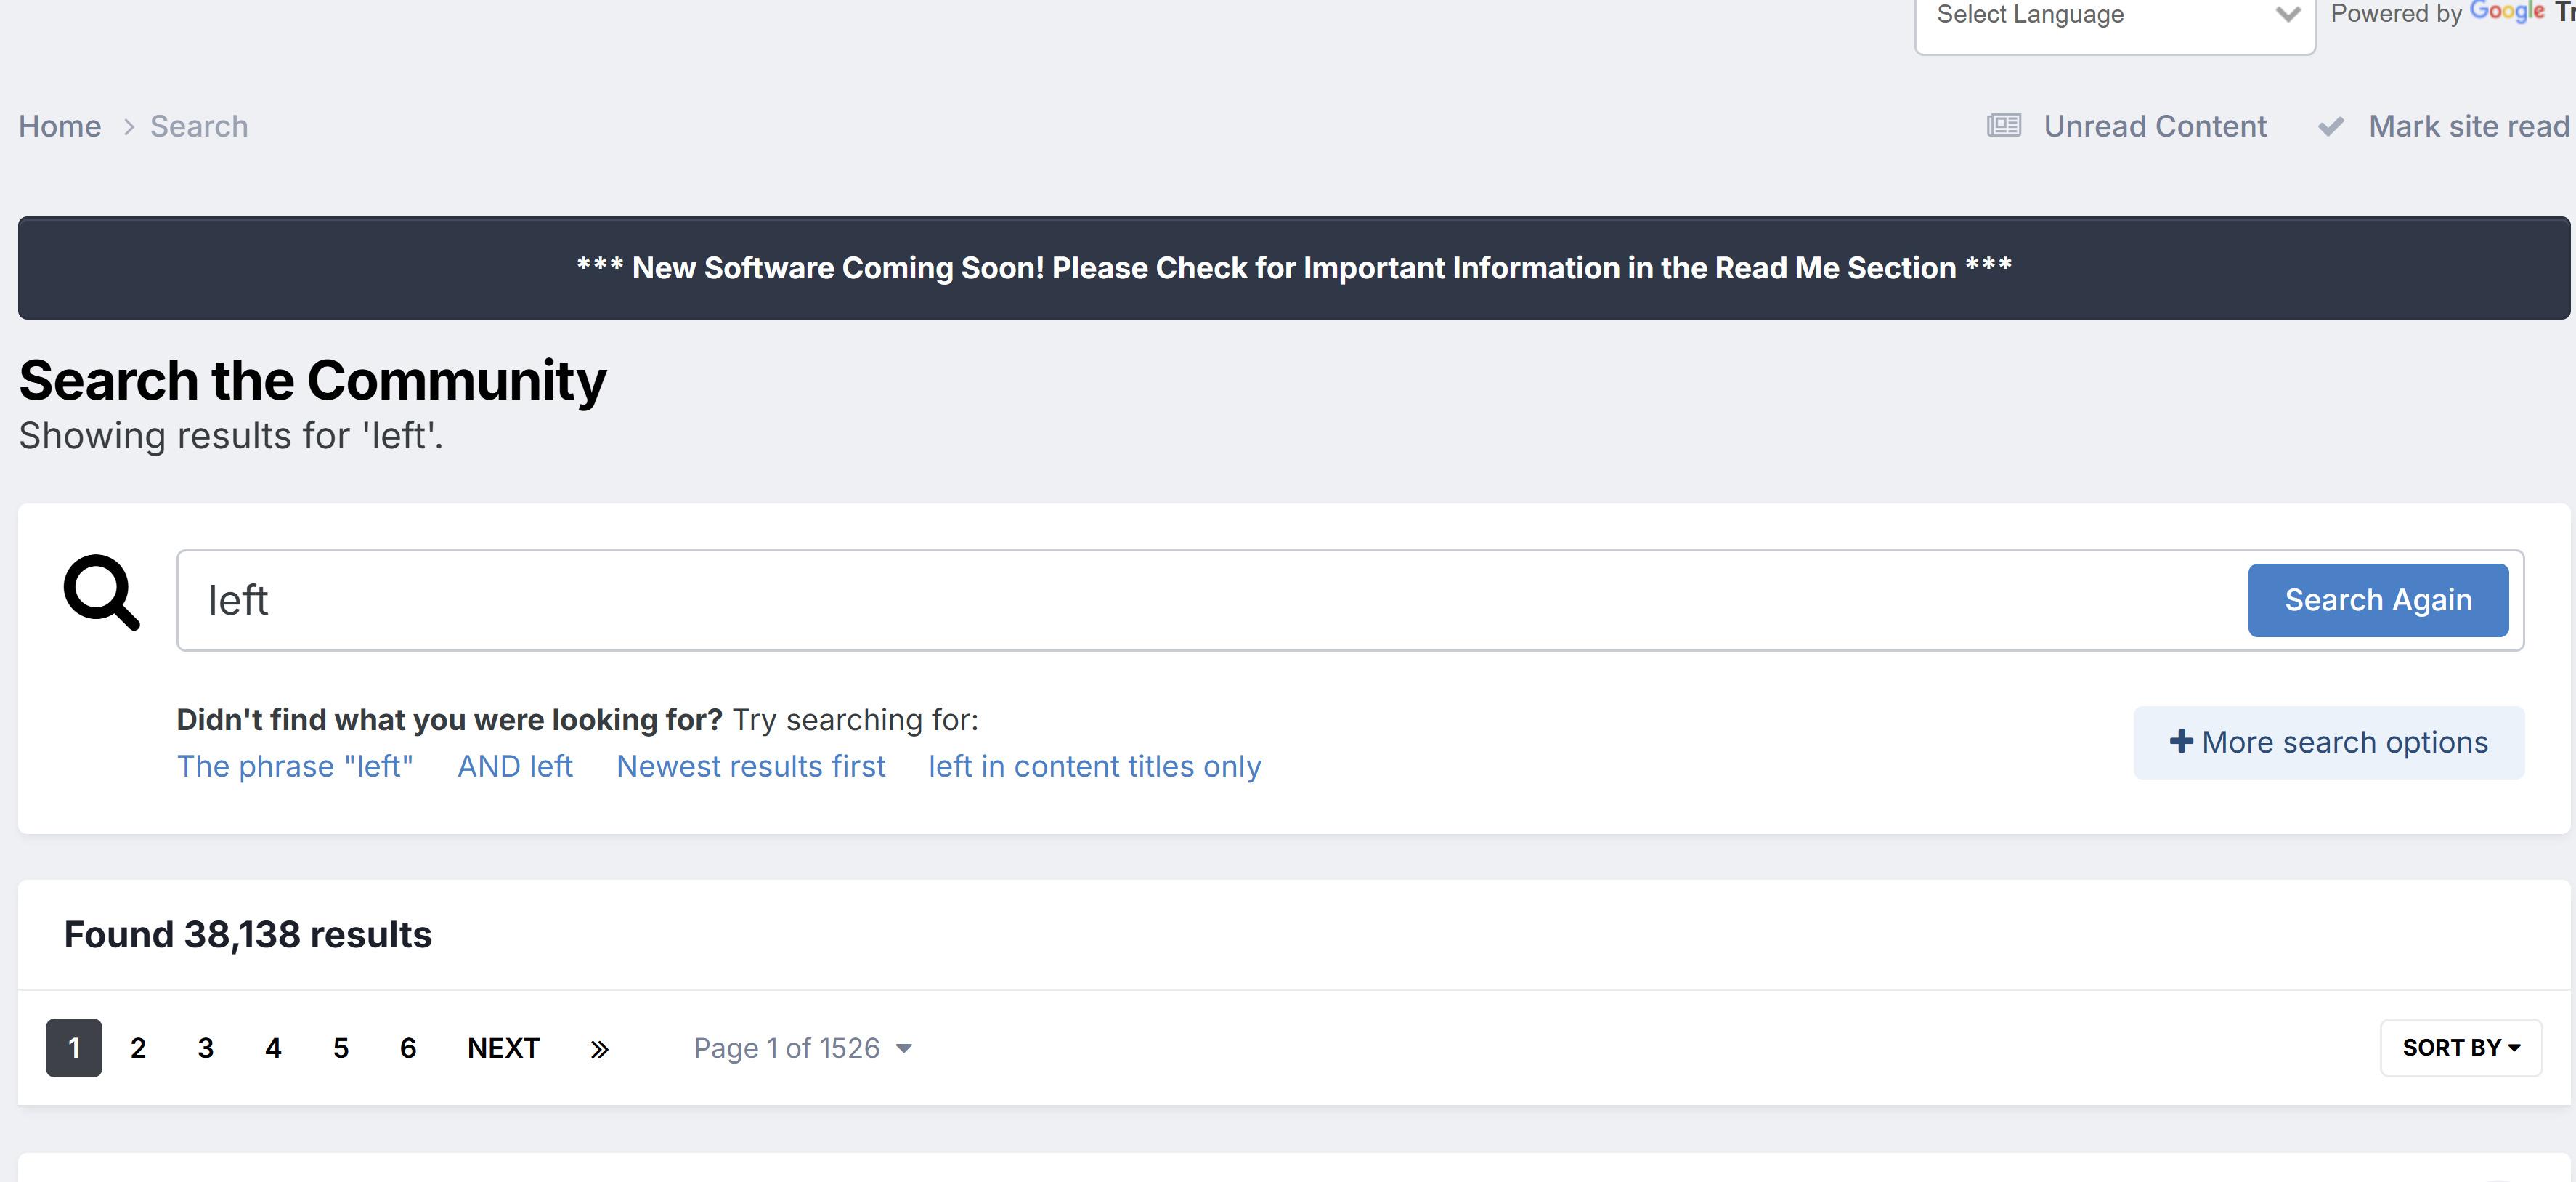Click the NEXT pagination button

point(503,1048)
